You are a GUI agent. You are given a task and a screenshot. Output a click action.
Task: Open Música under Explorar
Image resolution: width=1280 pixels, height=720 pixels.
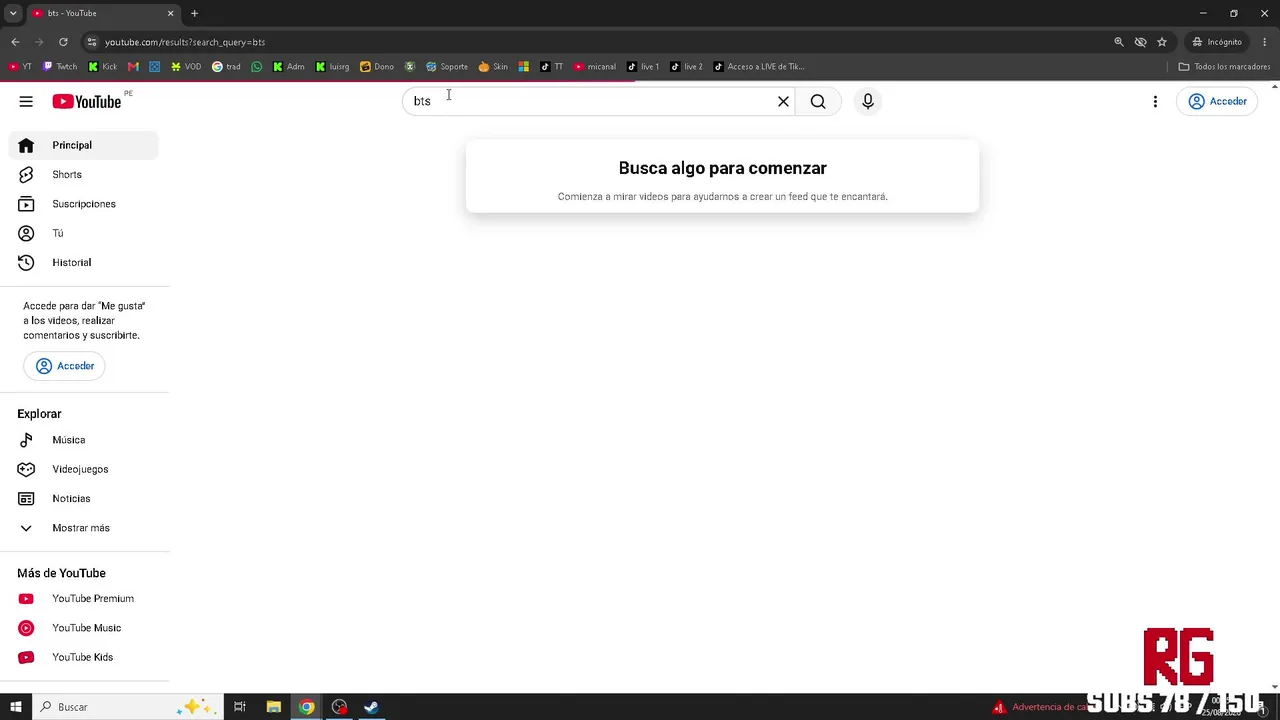[84, 440]
